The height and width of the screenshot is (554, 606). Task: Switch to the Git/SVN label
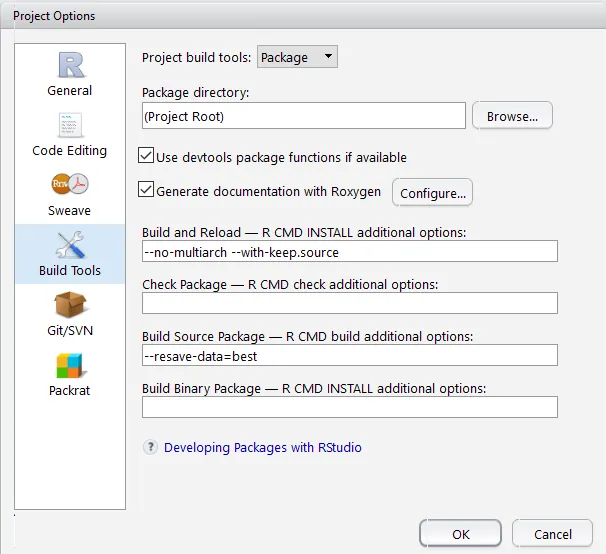pos(70,331)
